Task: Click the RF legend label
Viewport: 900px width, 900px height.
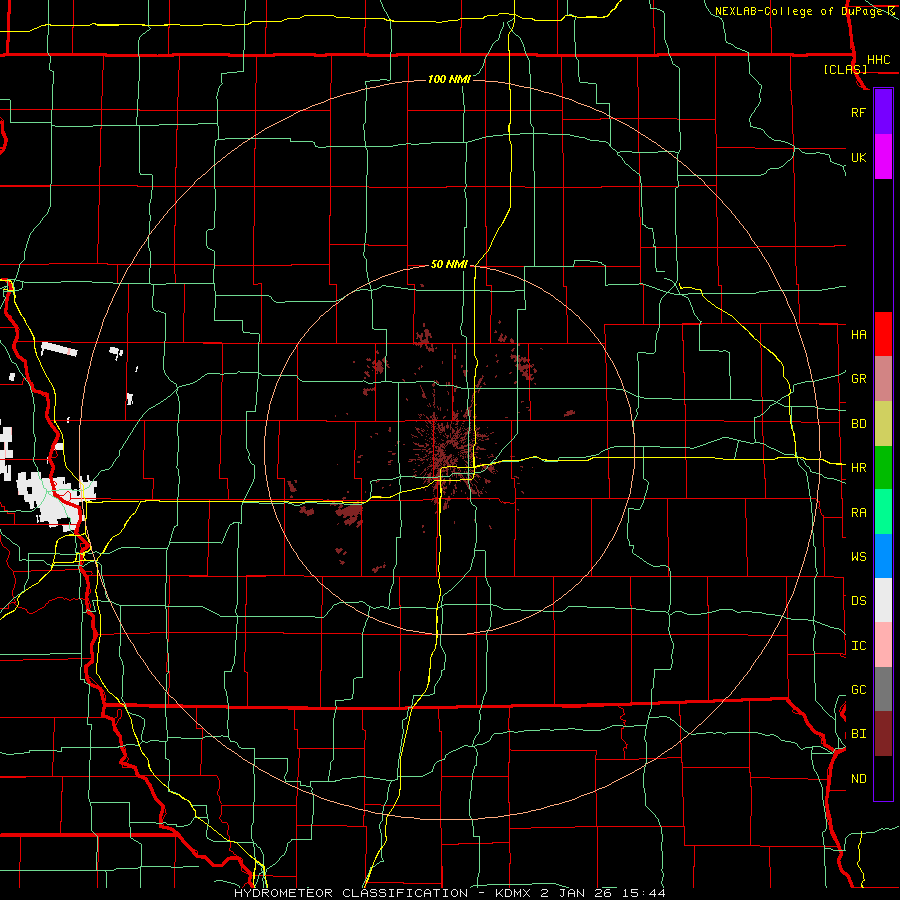Action: (858, 112)
